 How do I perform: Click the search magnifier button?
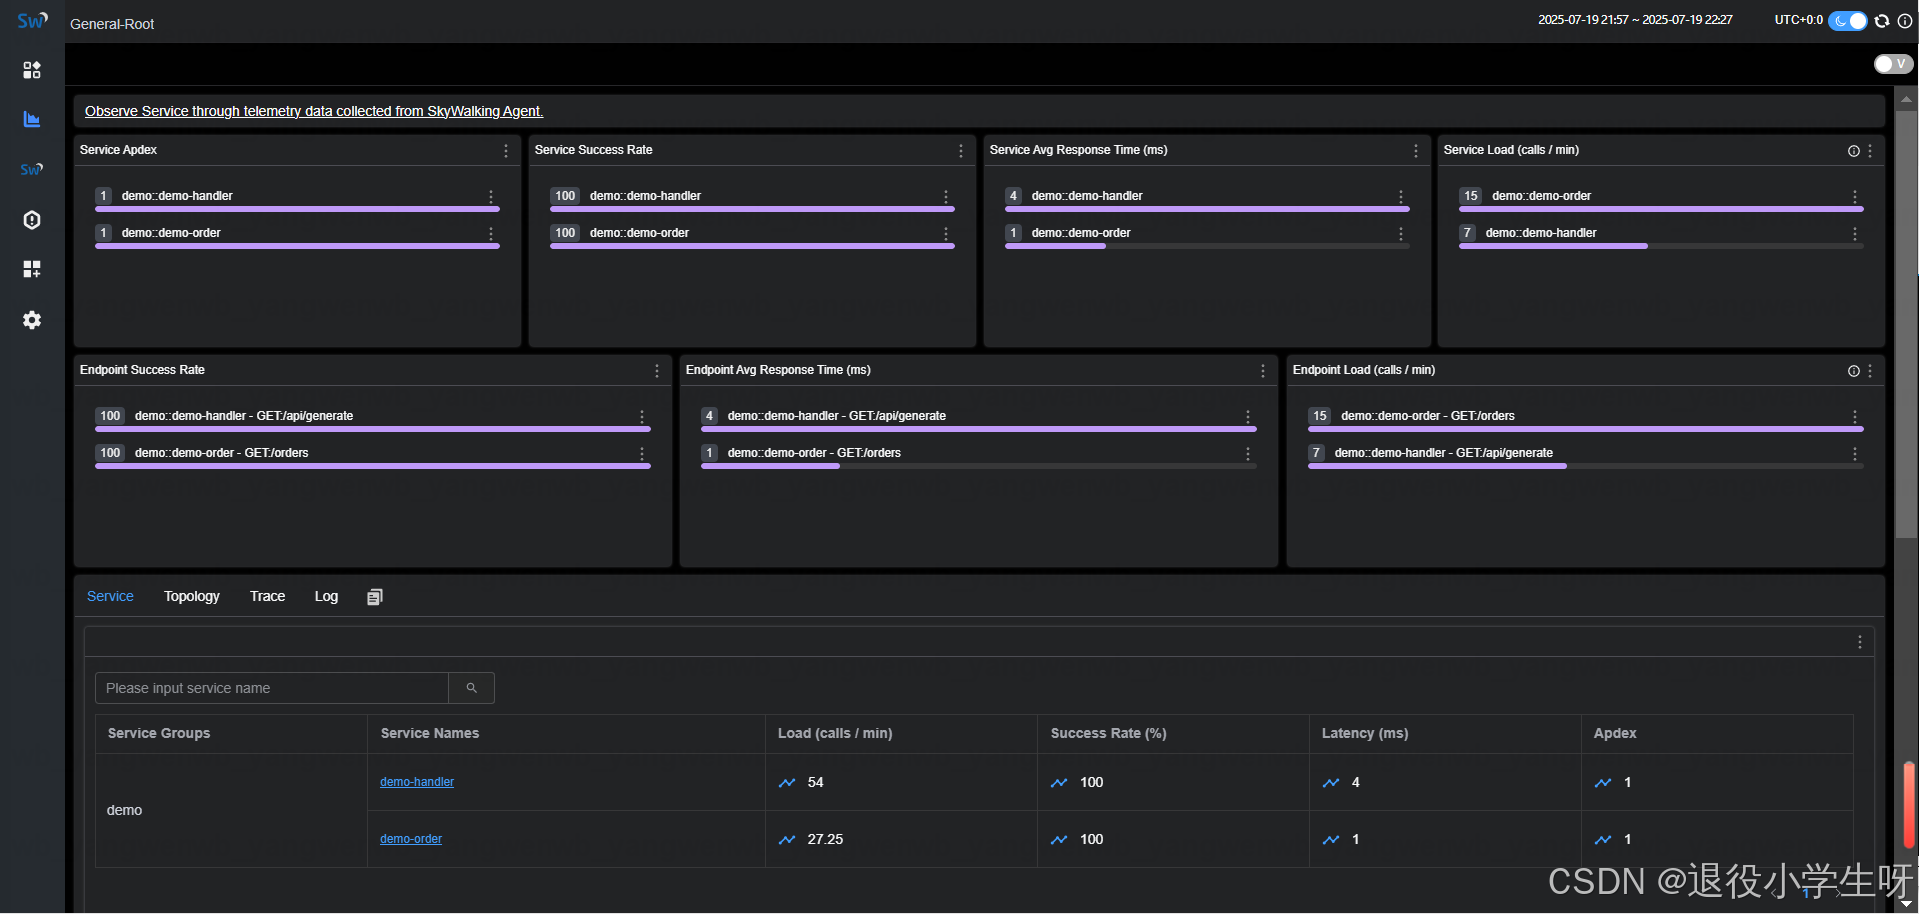click(472, 688)
